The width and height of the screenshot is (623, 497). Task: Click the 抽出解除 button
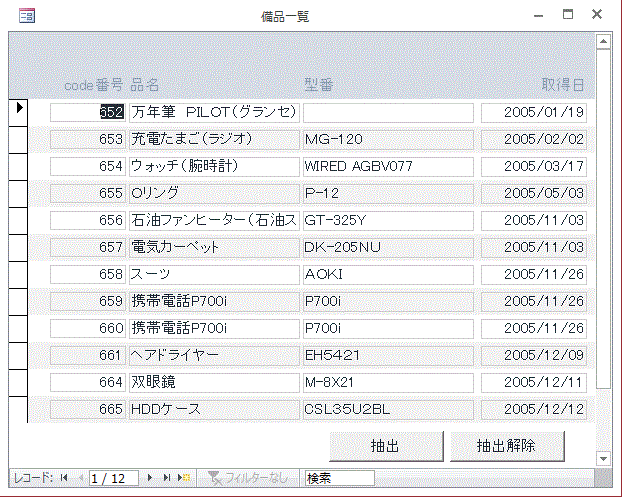pyautogui.click(x=507, y=446)
